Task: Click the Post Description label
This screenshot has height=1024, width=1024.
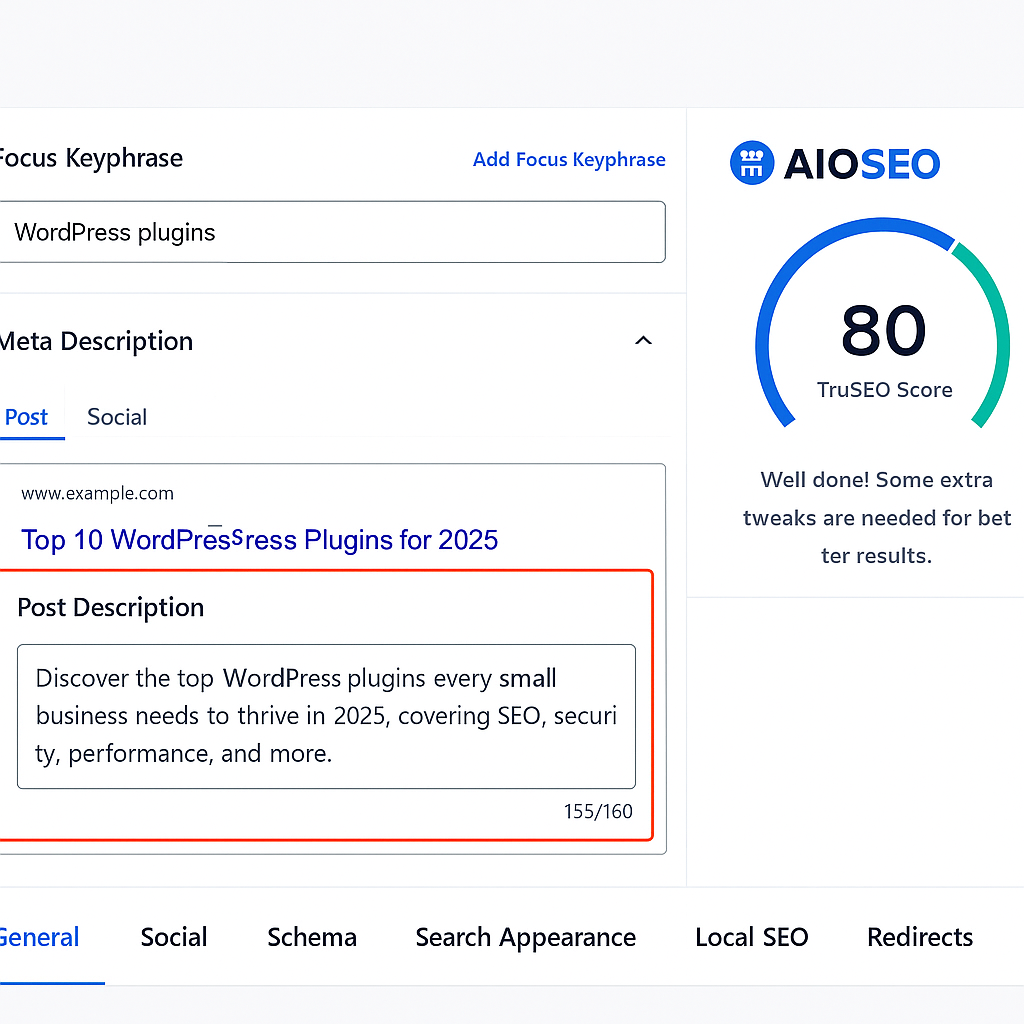Action: click(x=110, y=607)
